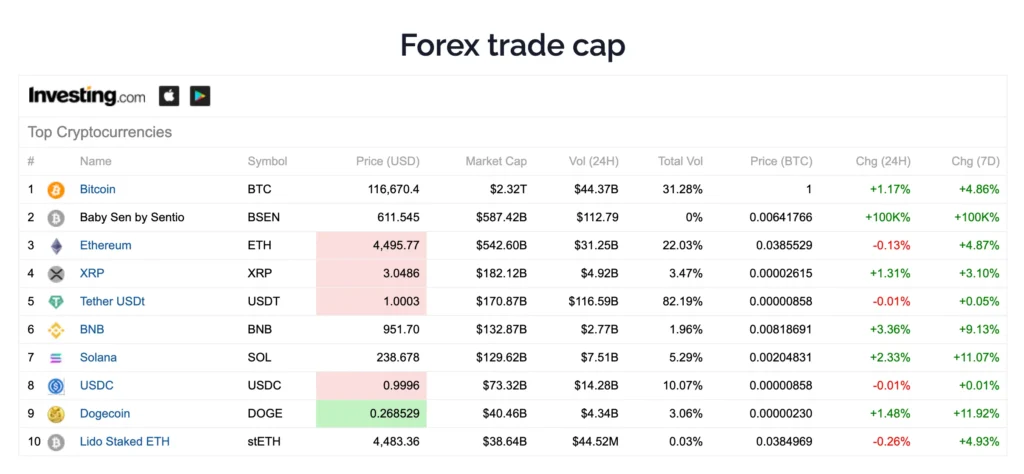Click the Tether USDt logo icon
Screen dimensions: 1024x474
[x=56, y=301]
